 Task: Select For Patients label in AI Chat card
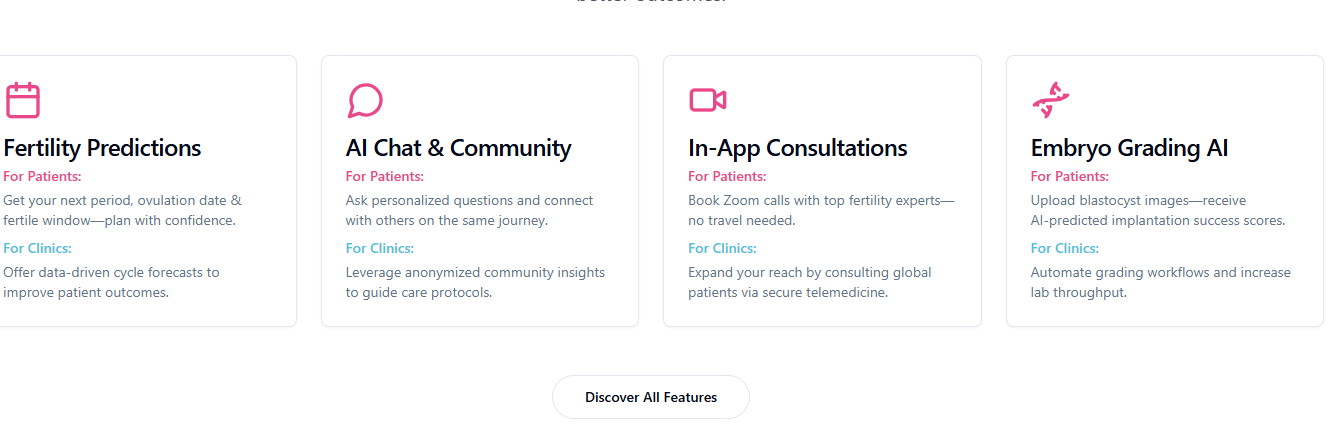coord(385,176)
